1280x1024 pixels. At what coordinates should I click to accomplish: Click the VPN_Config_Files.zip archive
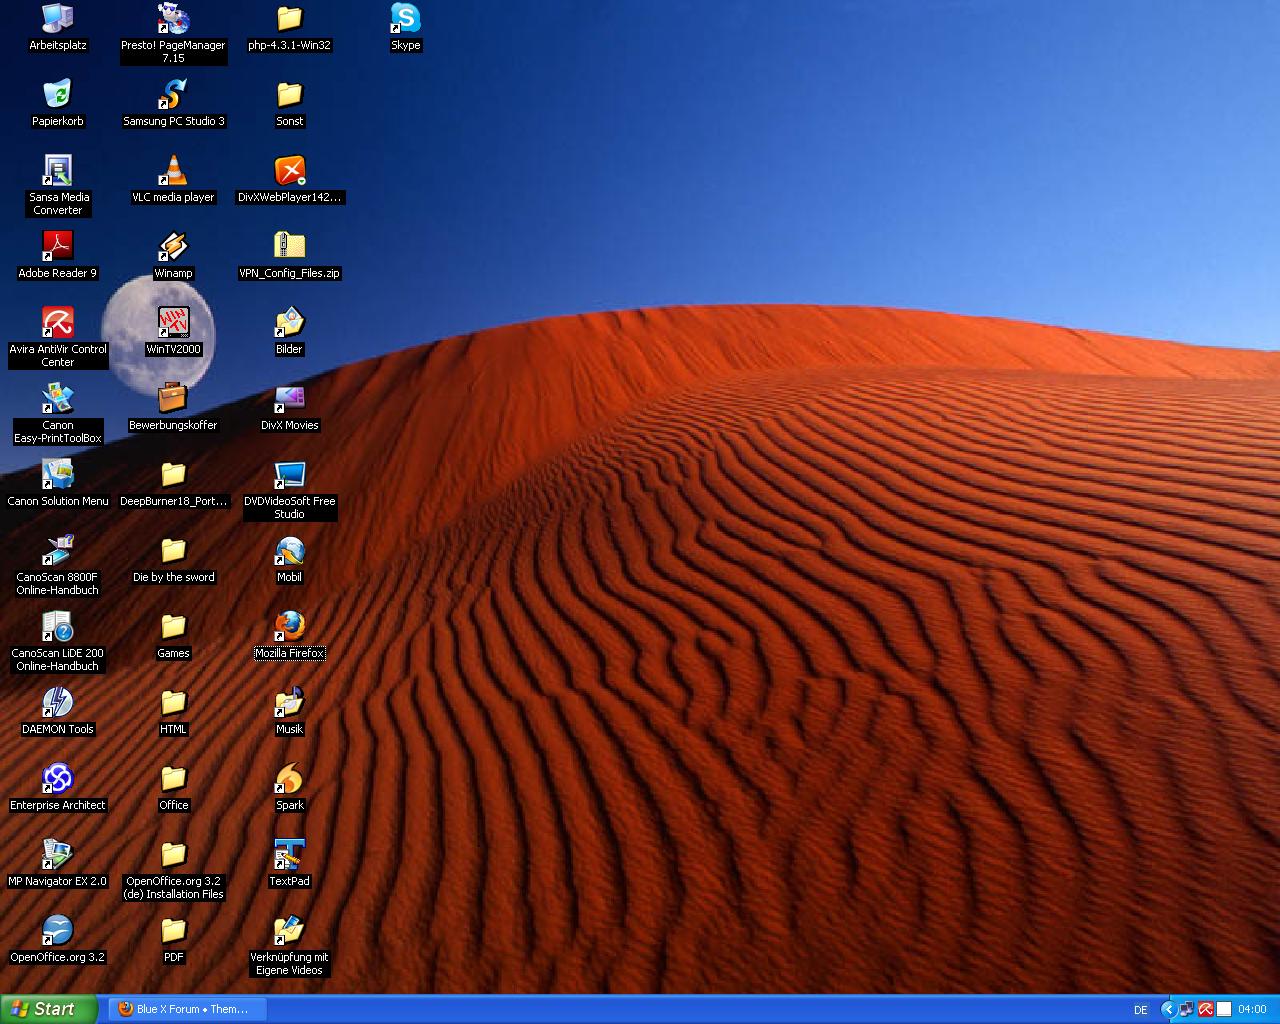point(289,247)
